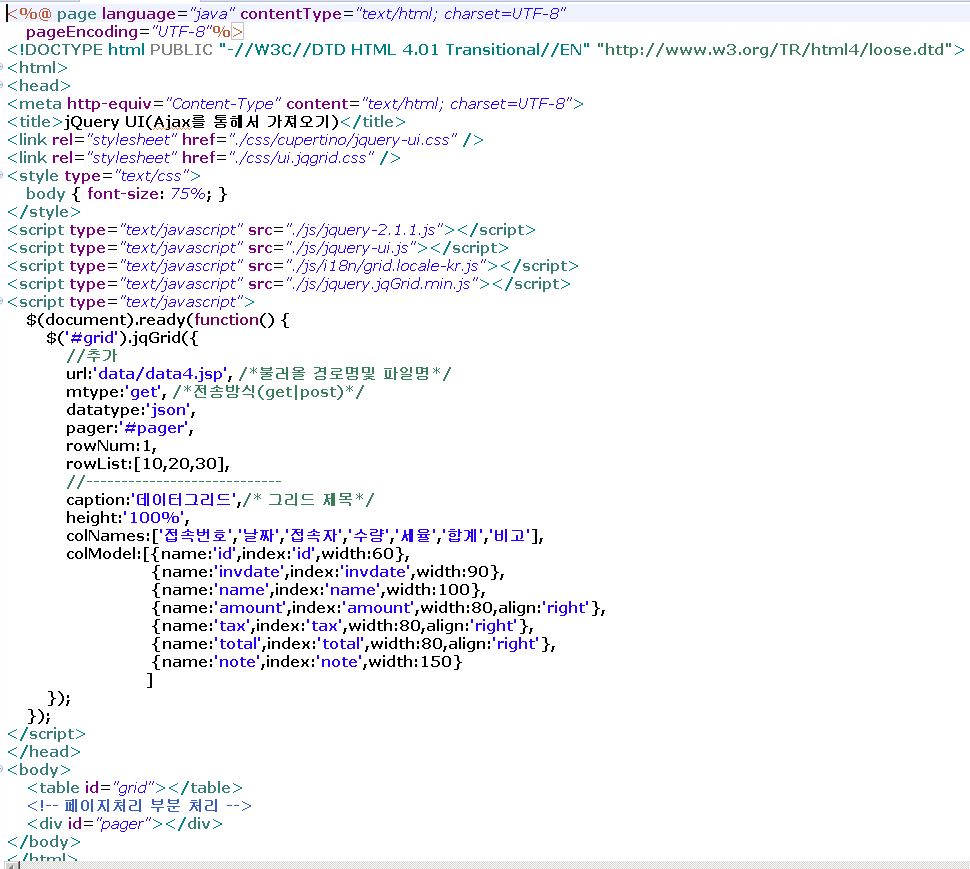Click the height:'100%' line

[x=128, y=517]
